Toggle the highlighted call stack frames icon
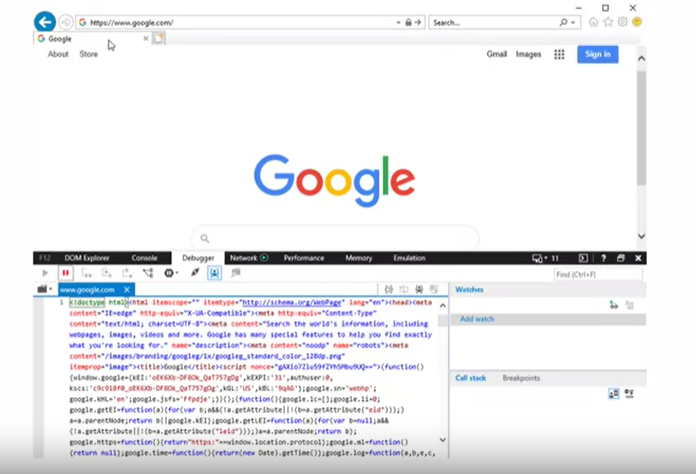Screen dimensions: 696x474 (614, 393)
